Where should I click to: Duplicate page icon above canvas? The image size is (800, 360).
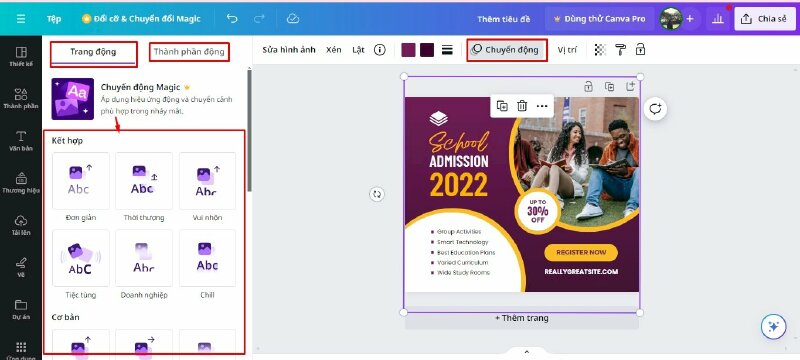609,86
